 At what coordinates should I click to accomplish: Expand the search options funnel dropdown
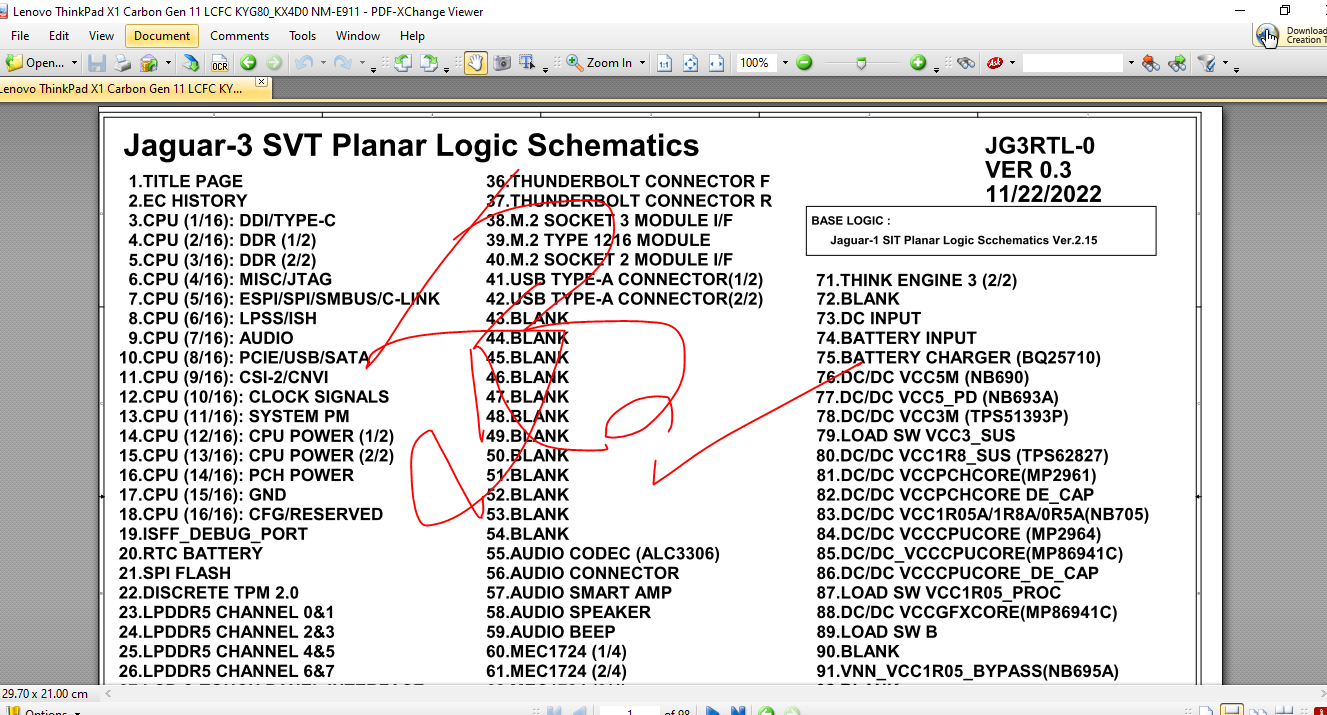[x=1225, y=63]
